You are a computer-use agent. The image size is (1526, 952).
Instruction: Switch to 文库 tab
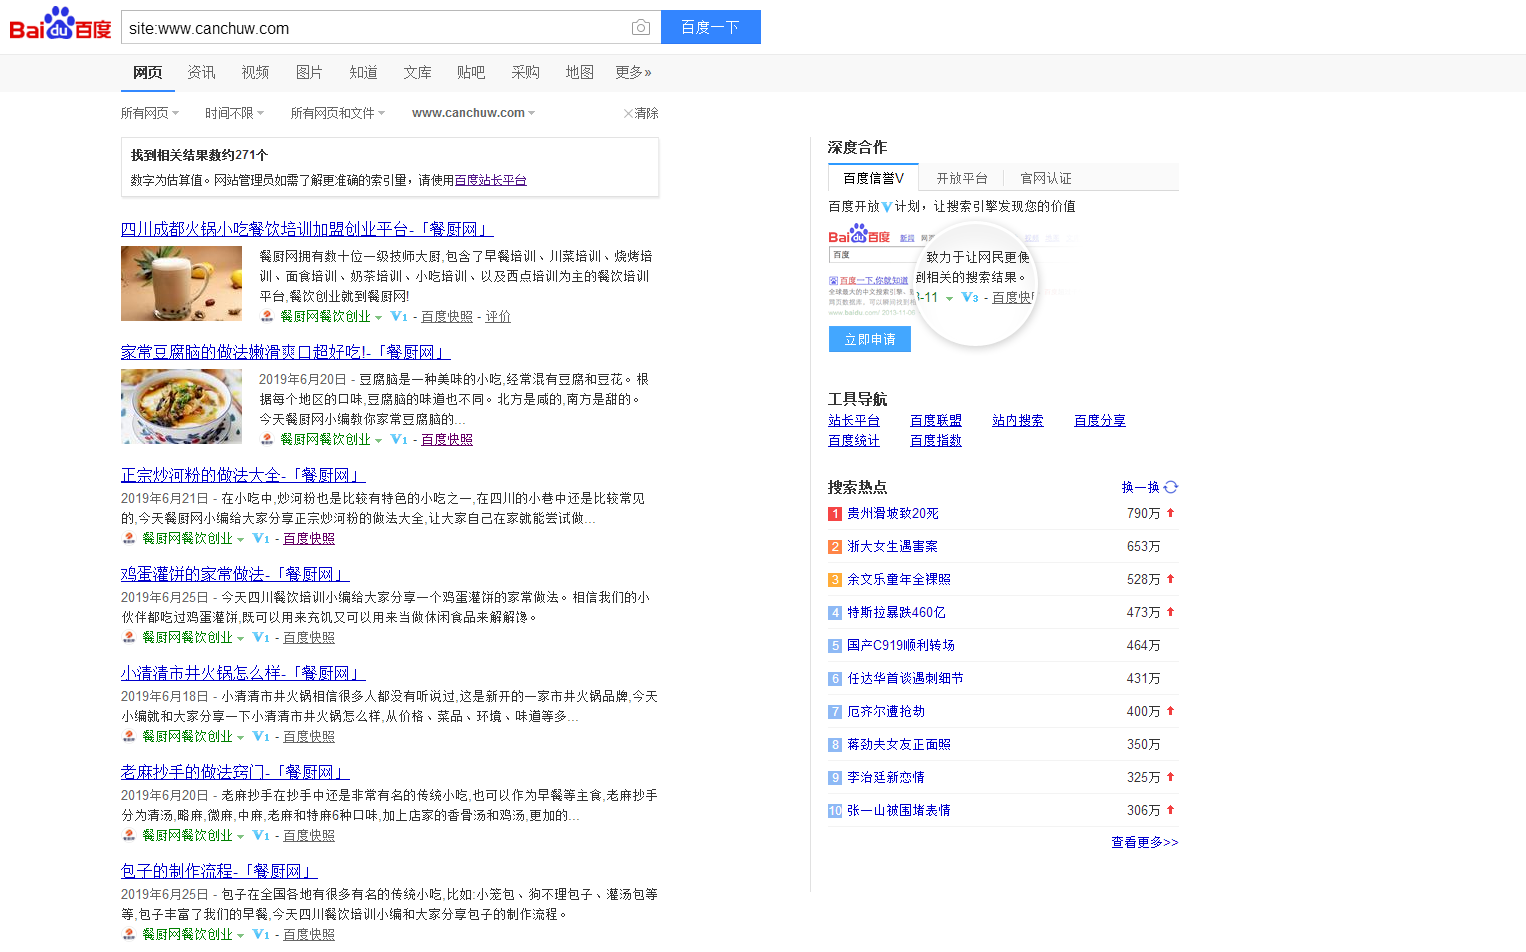pyautogui.click(x=417, y=72)
